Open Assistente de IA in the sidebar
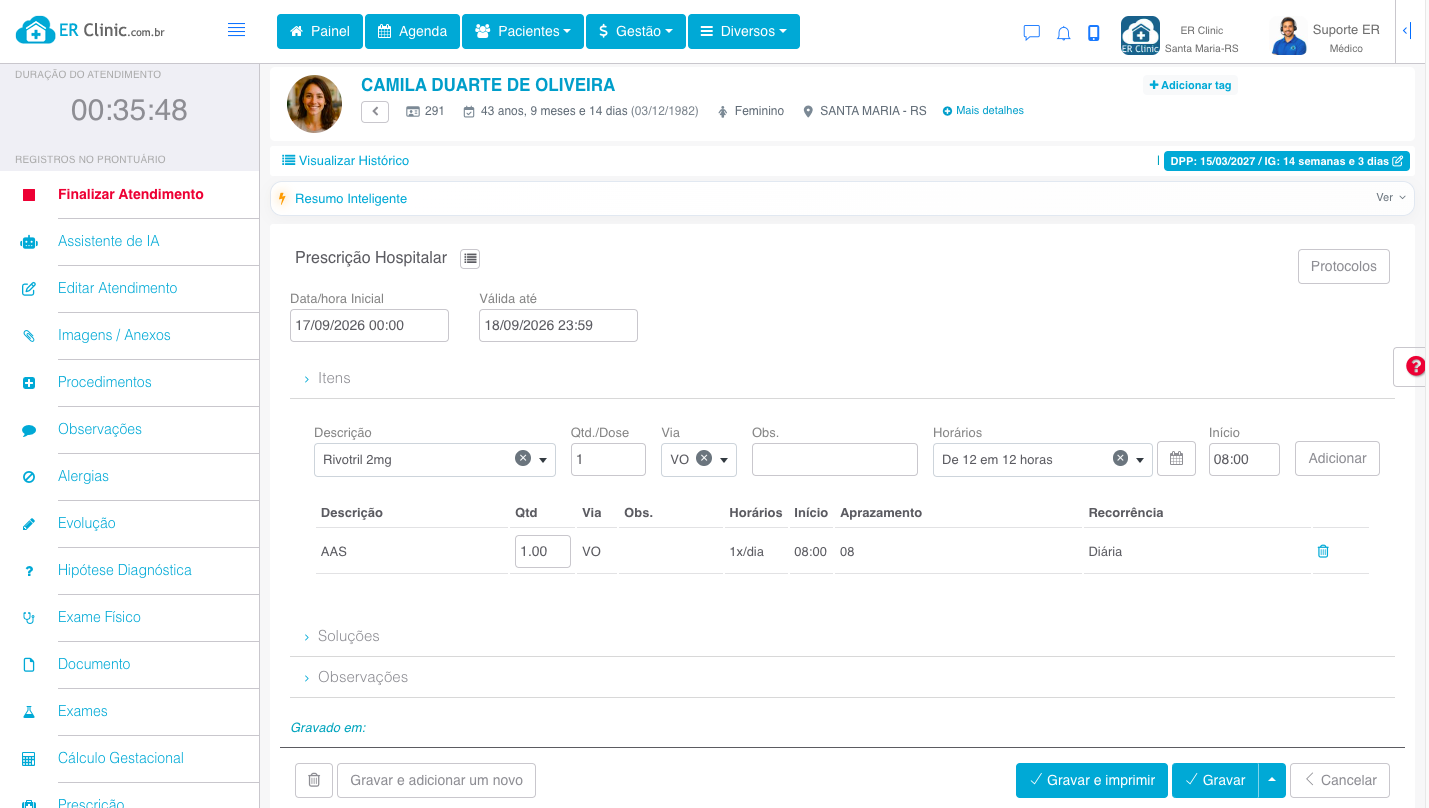 pos(108,241)
